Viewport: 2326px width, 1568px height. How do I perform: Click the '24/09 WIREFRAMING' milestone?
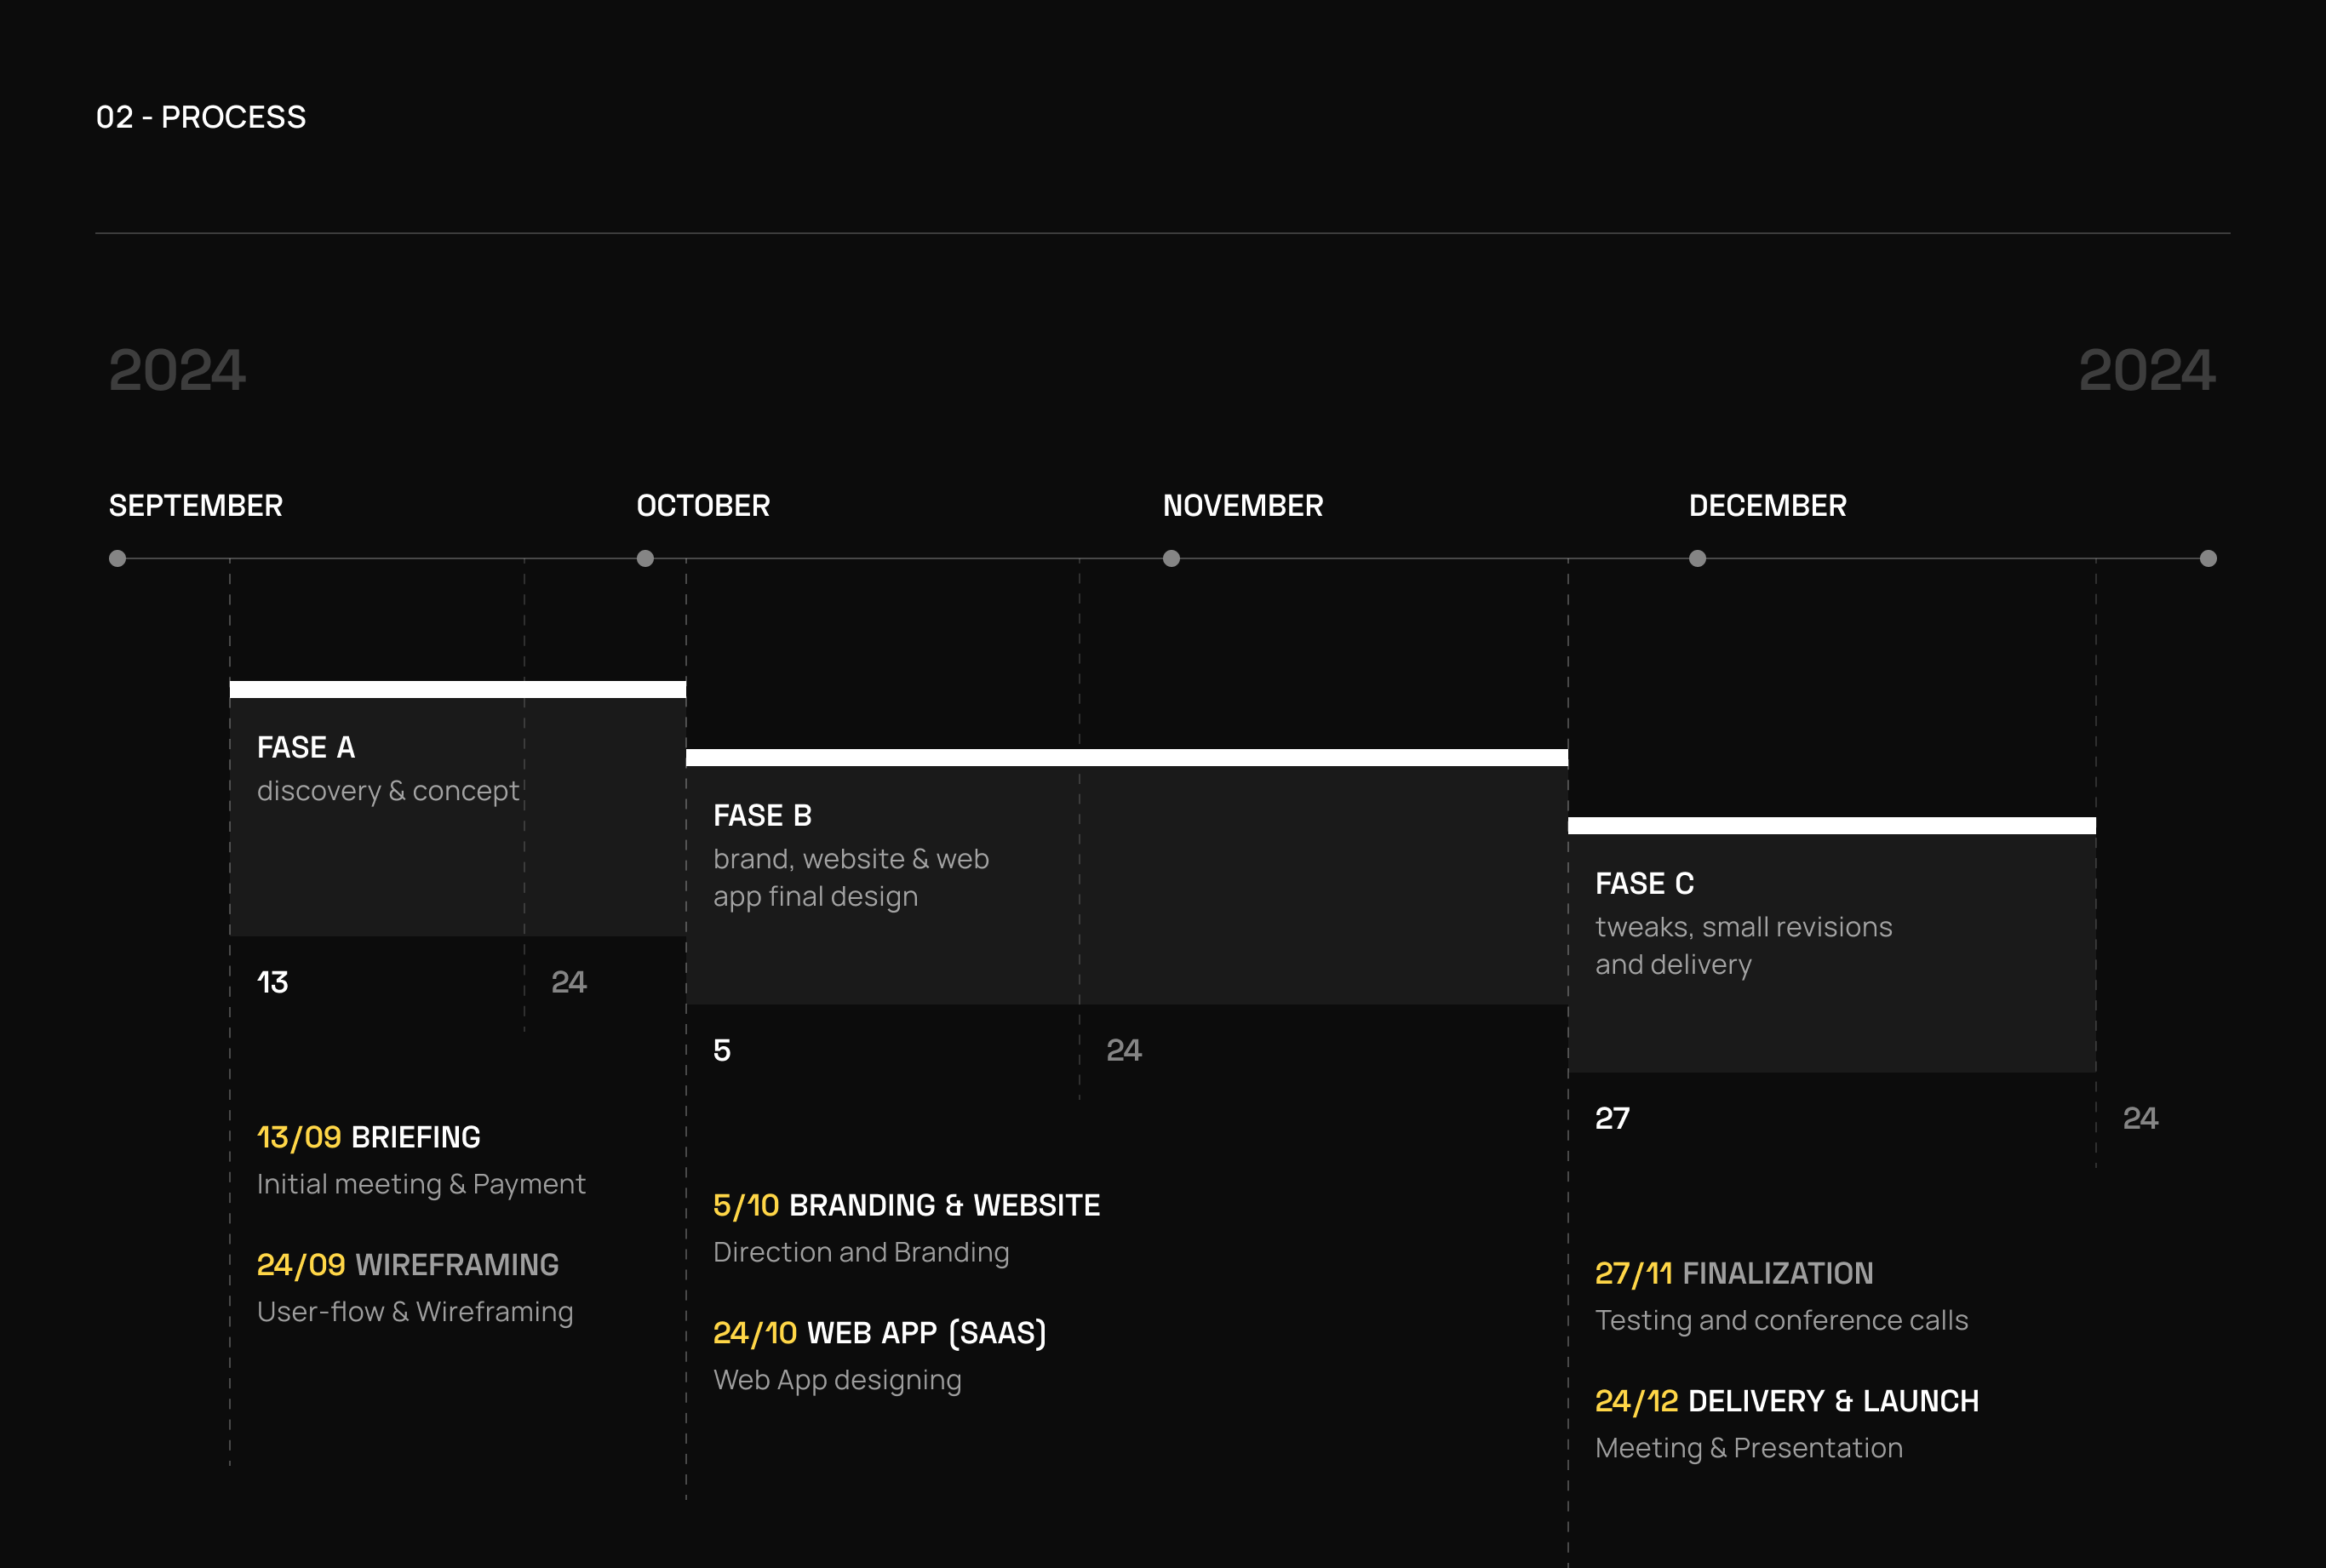[408, 1265]
